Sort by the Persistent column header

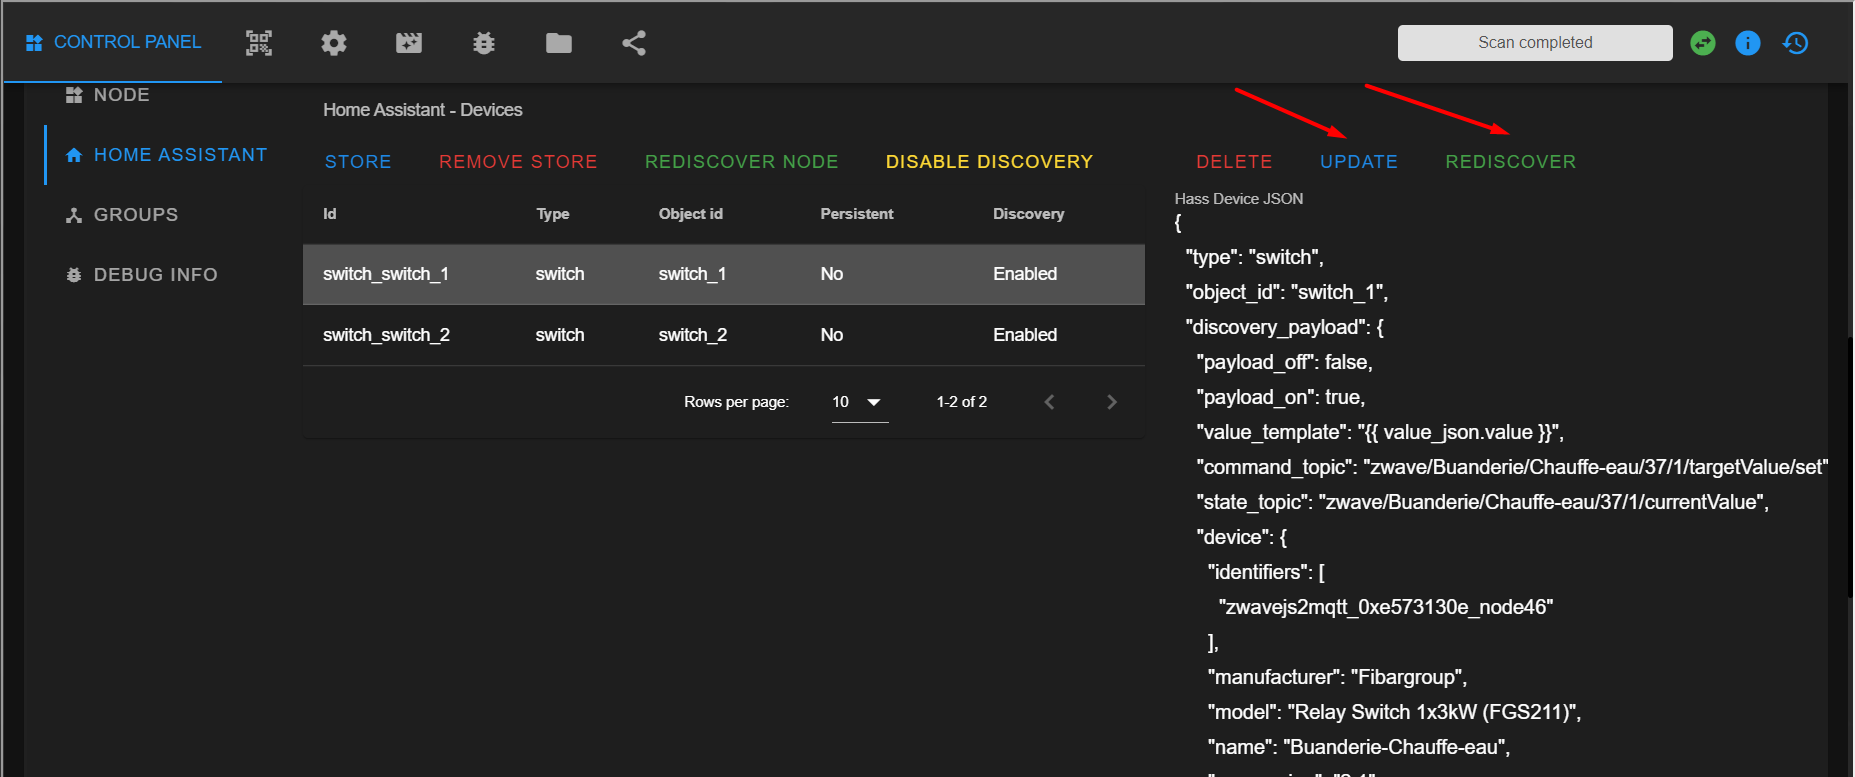857,214
